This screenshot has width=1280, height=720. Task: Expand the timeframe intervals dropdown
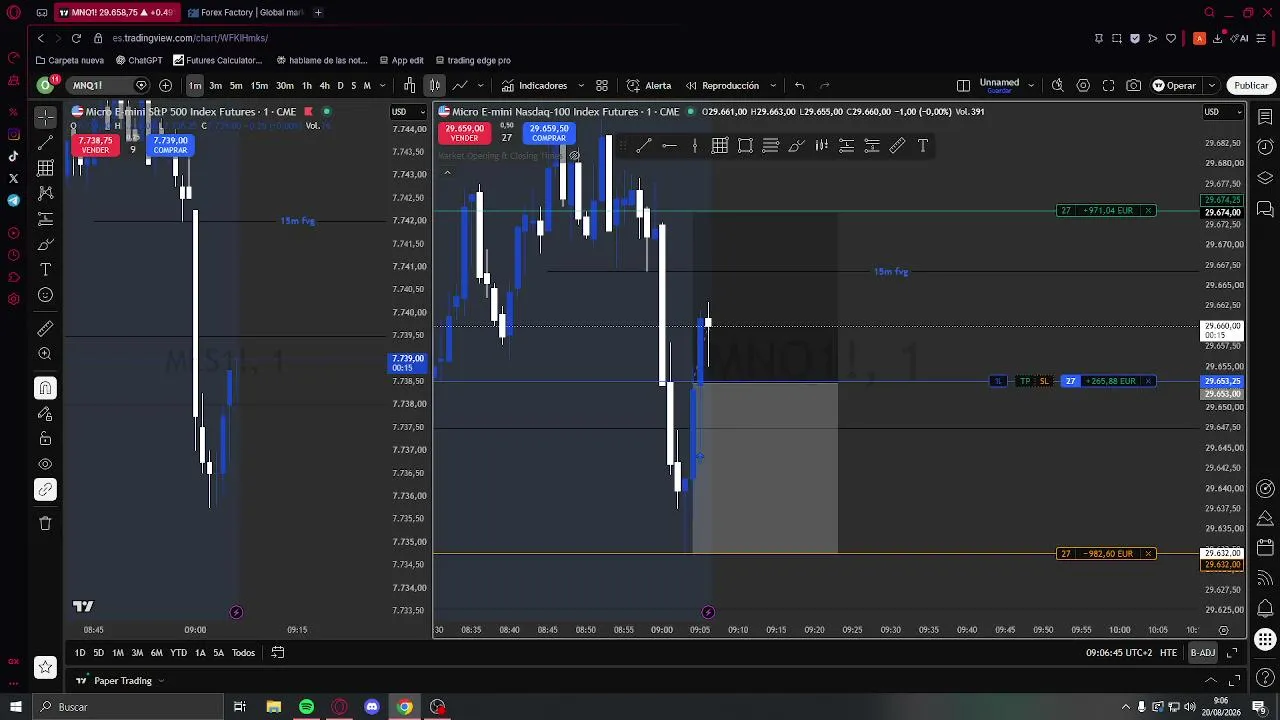[x=382, y=85]
